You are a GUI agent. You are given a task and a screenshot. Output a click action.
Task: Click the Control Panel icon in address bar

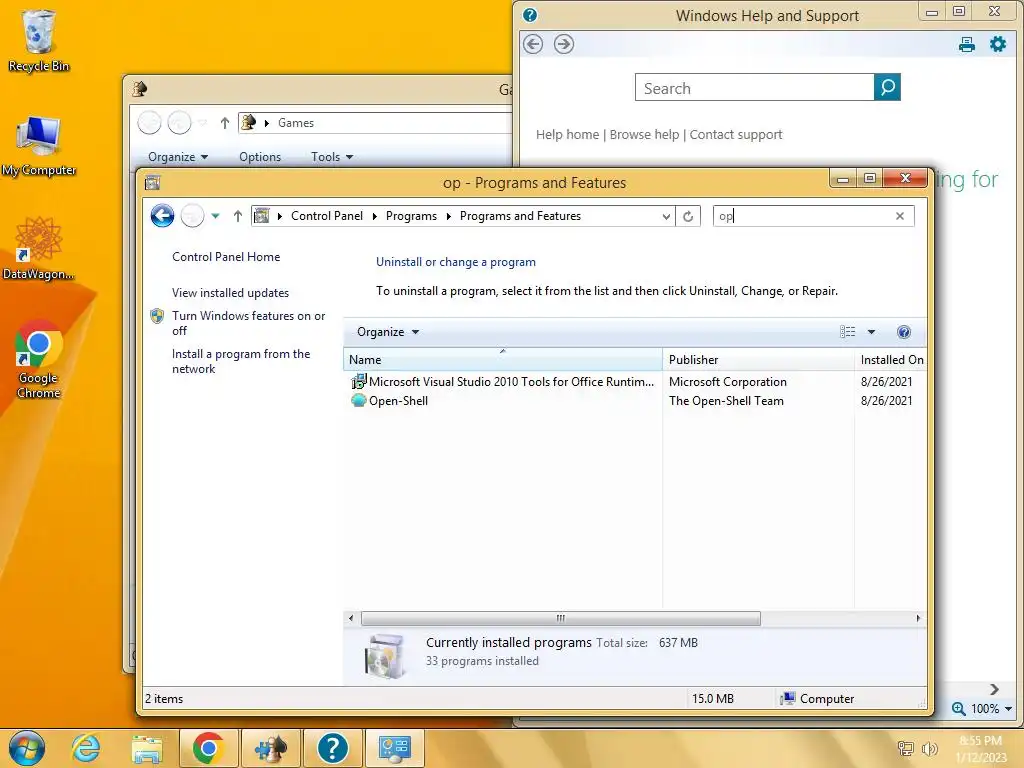pyautogui.click(x=261, y=216)
